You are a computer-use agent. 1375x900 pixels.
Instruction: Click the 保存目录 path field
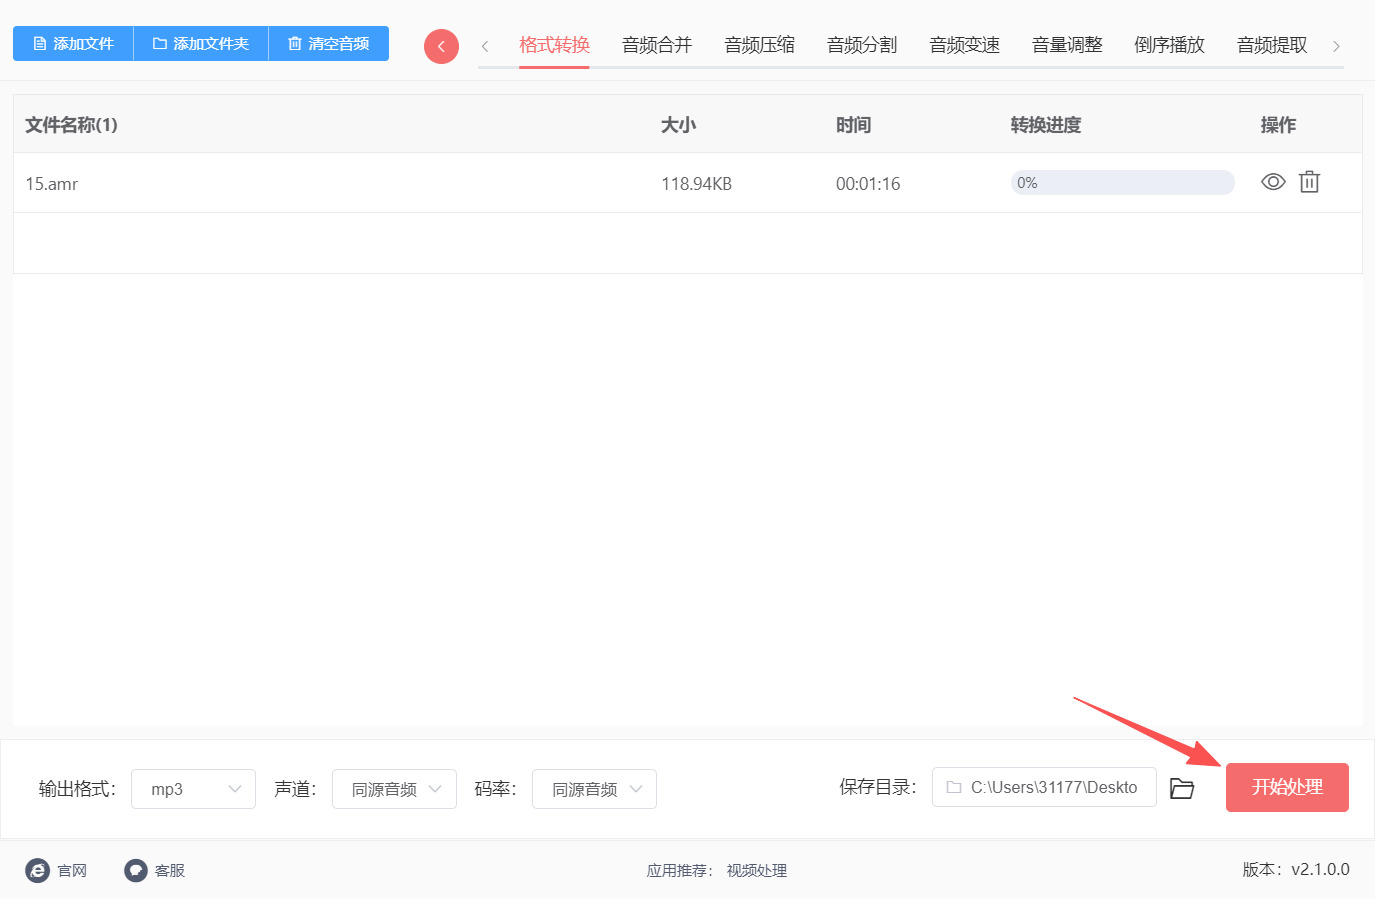[1044, 787]
